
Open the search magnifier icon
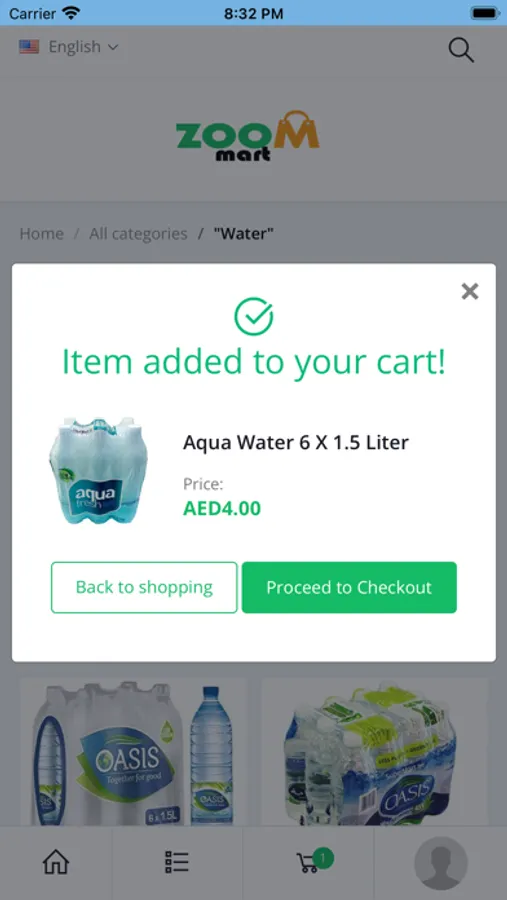coord(461,50)
